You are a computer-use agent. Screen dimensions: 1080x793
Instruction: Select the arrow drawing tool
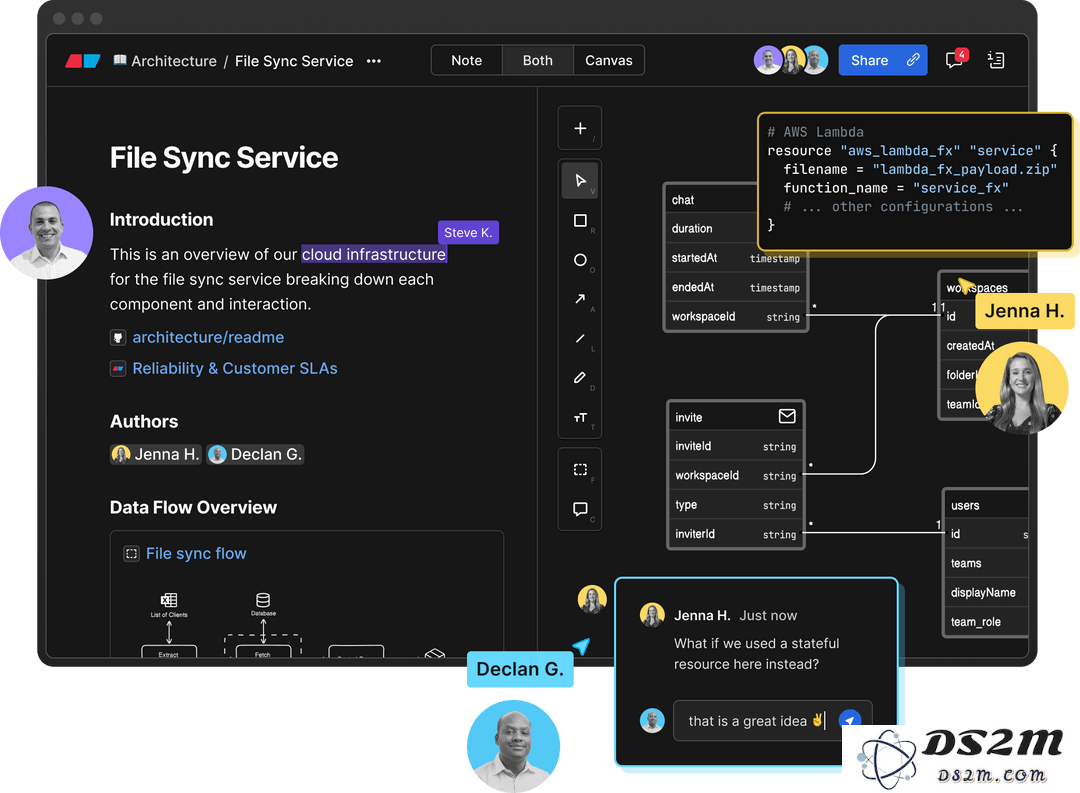580,299
